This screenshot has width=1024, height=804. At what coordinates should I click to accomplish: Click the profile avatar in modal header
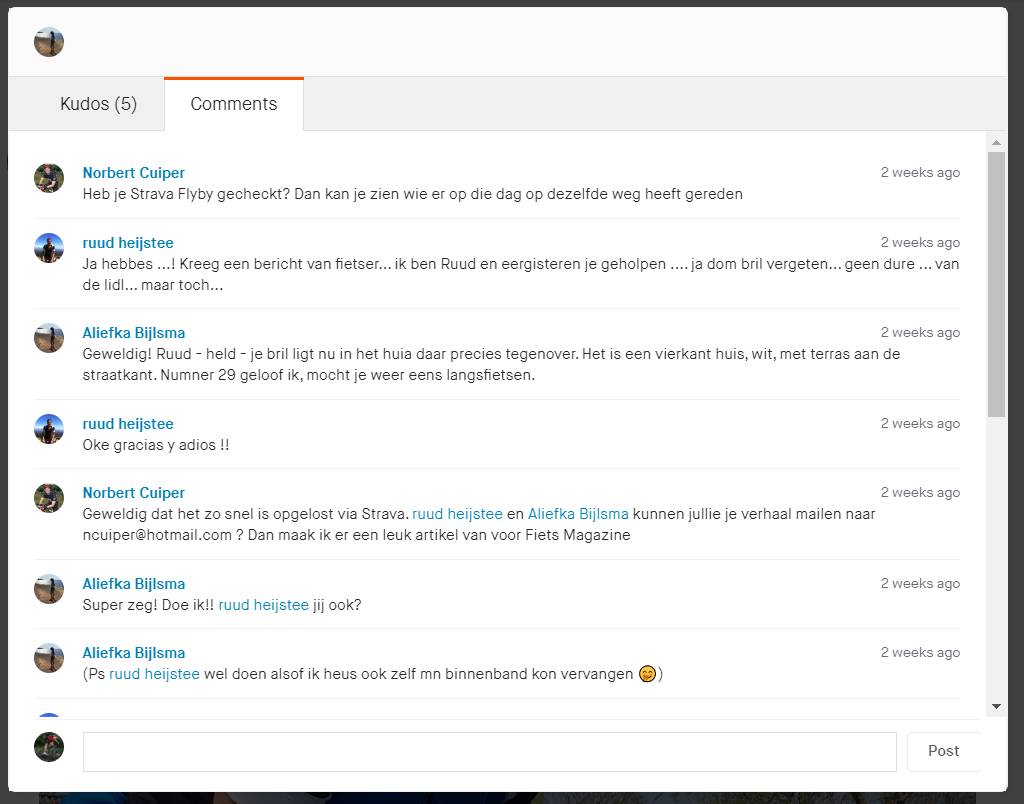click(49, 42)
